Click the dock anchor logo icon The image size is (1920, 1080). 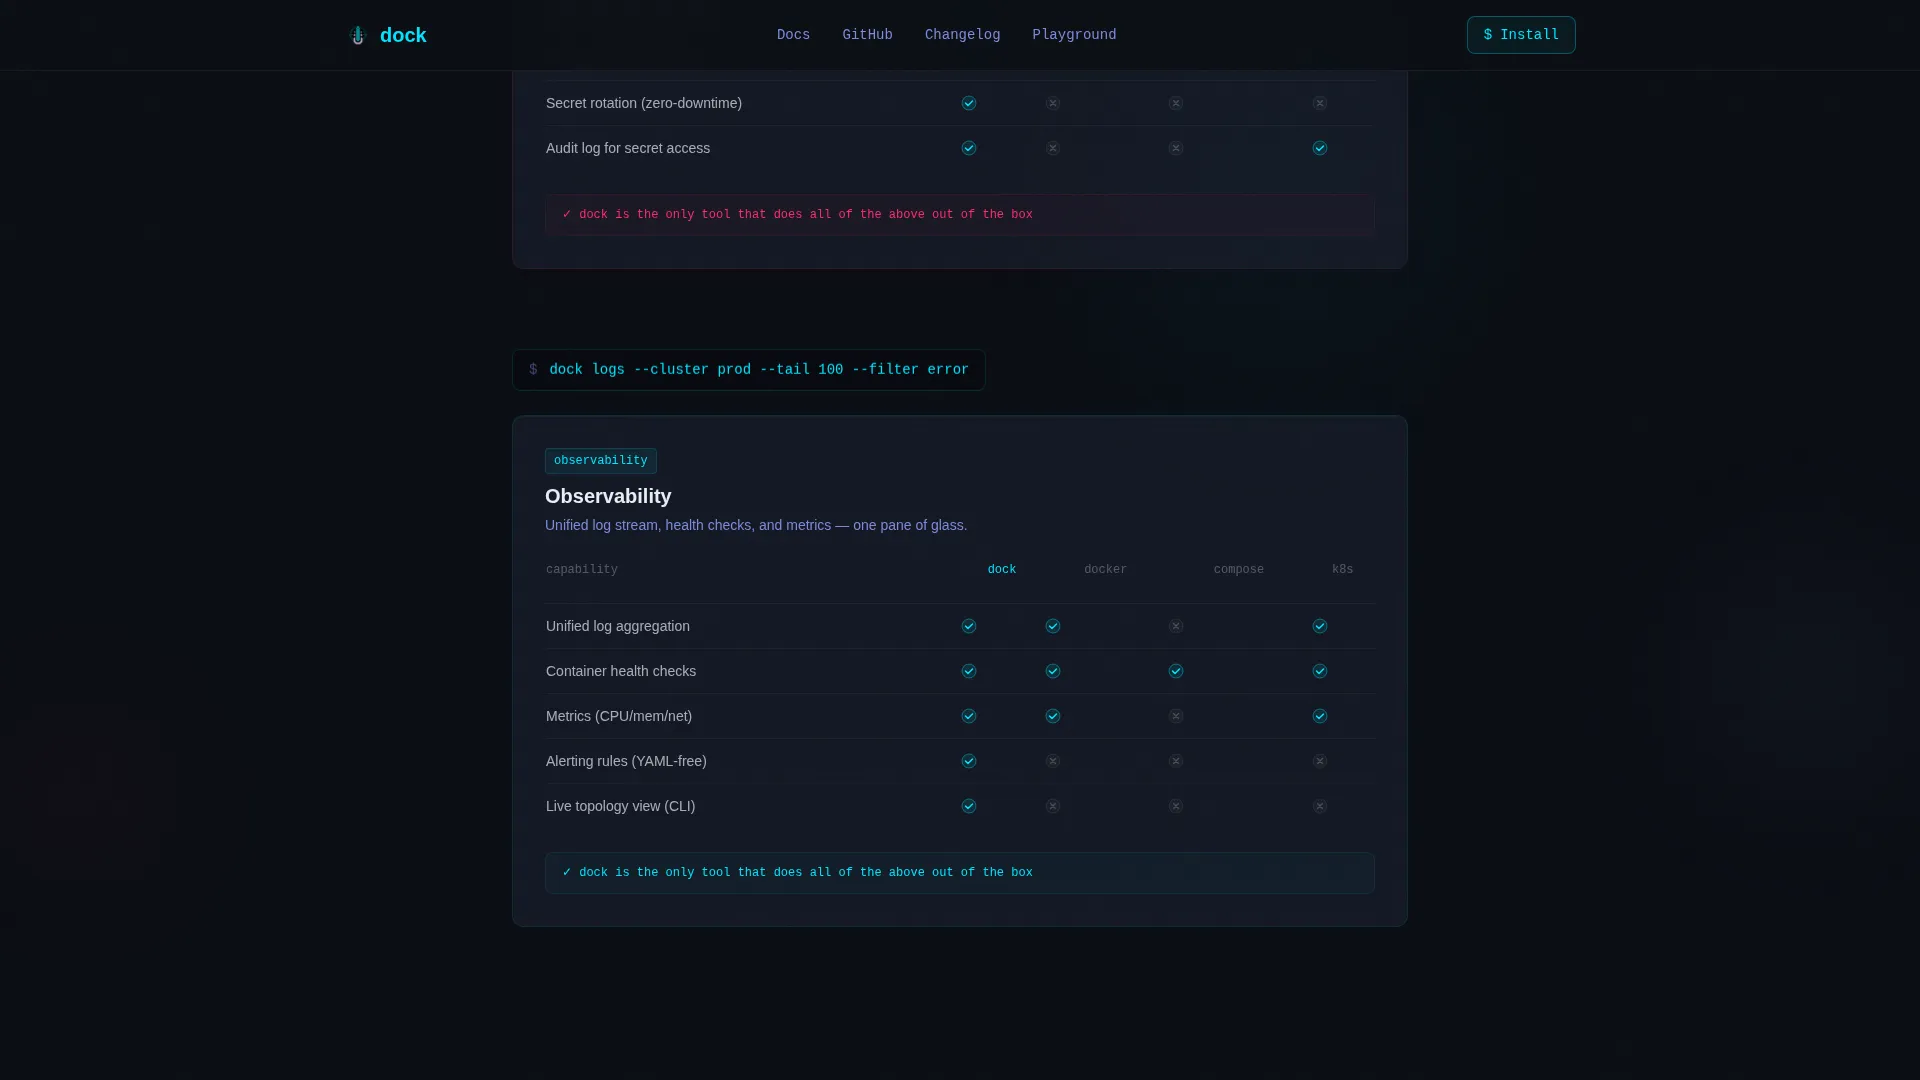(358, 35)
